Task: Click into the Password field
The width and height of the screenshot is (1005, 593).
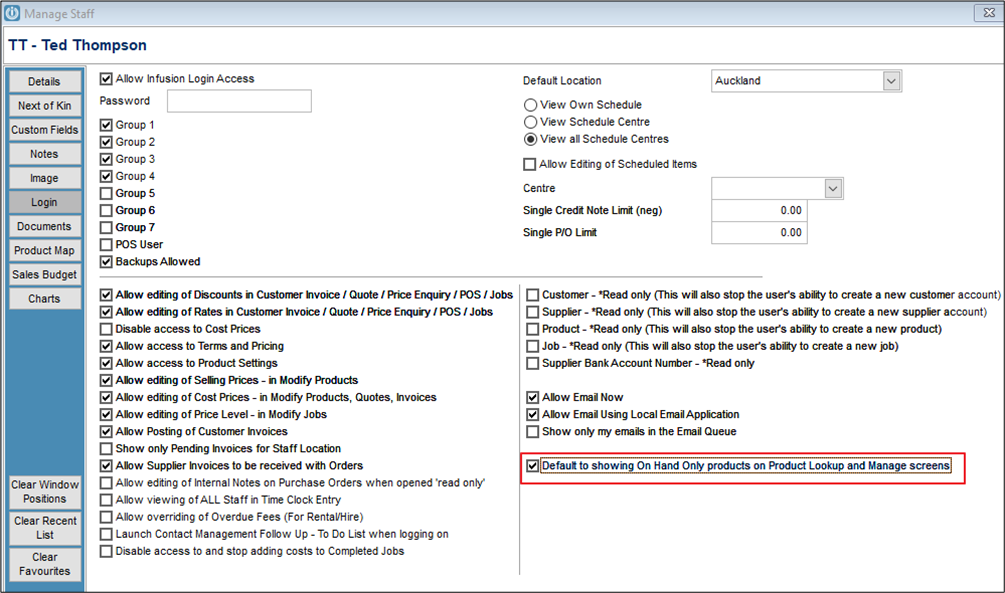Action: pyautogui.click(x=239, y=101)
